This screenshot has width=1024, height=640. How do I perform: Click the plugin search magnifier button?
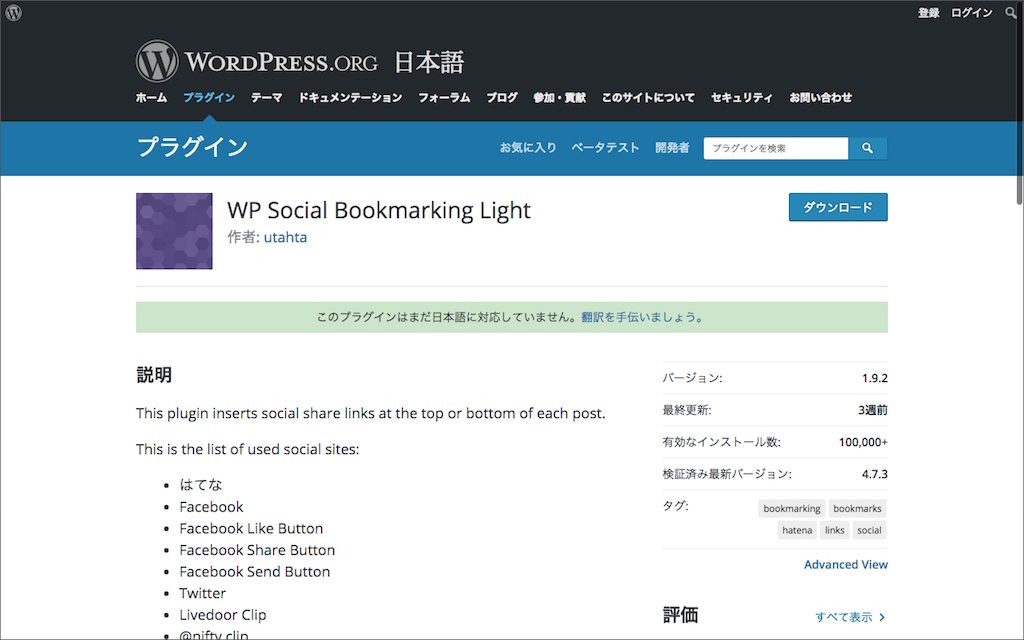867,148
